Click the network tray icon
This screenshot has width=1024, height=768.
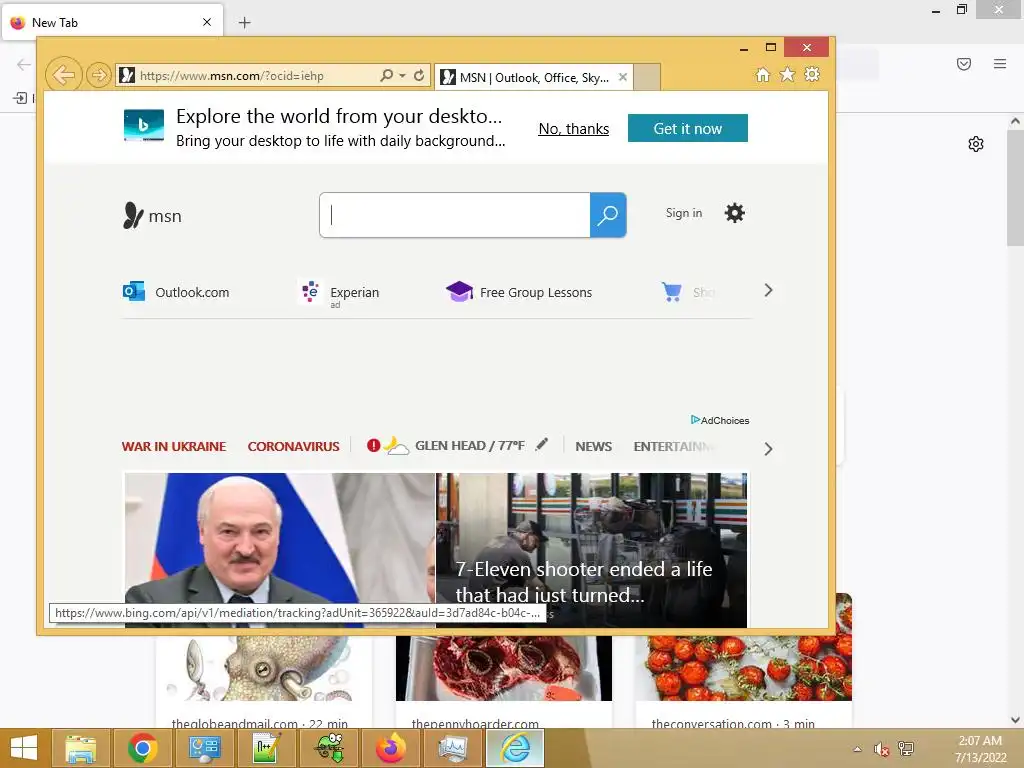(906, 749)
